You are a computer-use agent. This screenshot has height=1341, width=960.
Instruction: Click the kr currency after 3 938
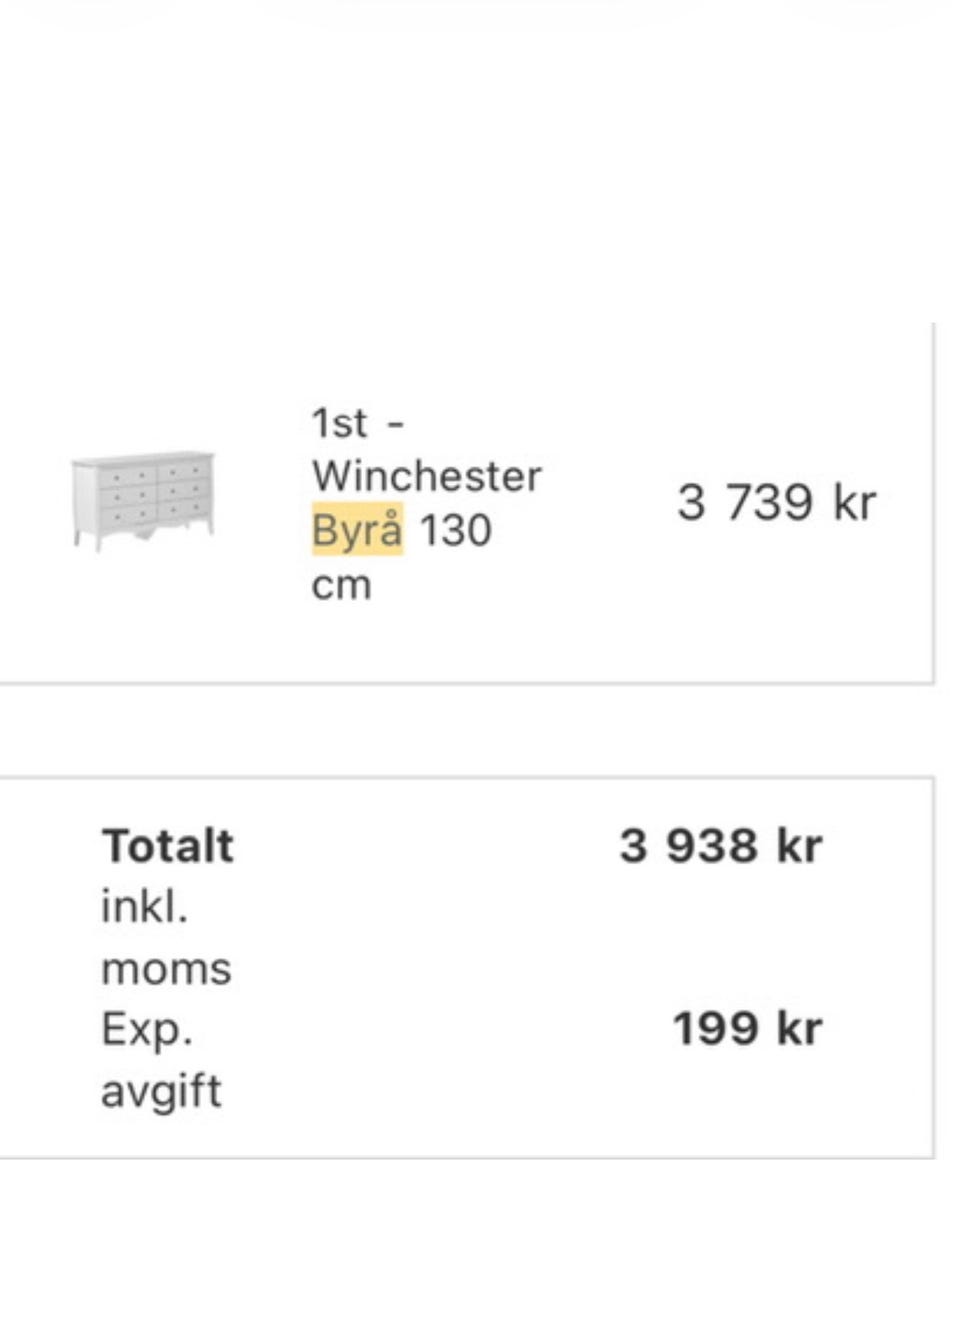coord(799,846)
